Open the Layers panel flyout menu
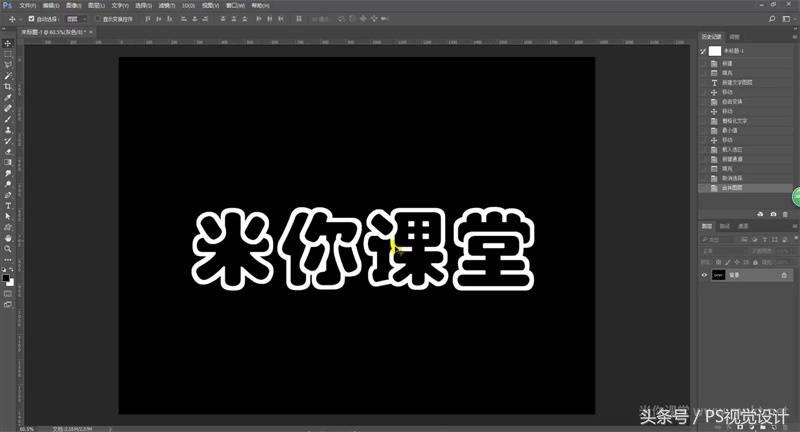The width and height of the screenshot is (800, 432). point(794,226)
